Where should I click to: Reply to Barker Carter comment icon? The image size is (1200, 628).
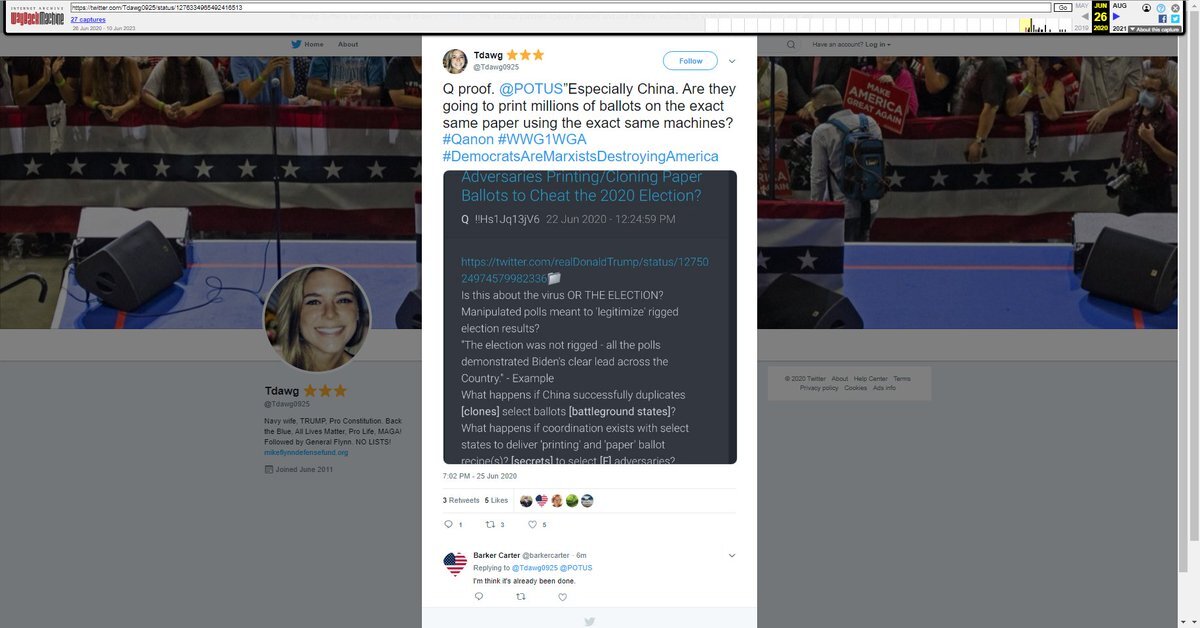point(478,597)
